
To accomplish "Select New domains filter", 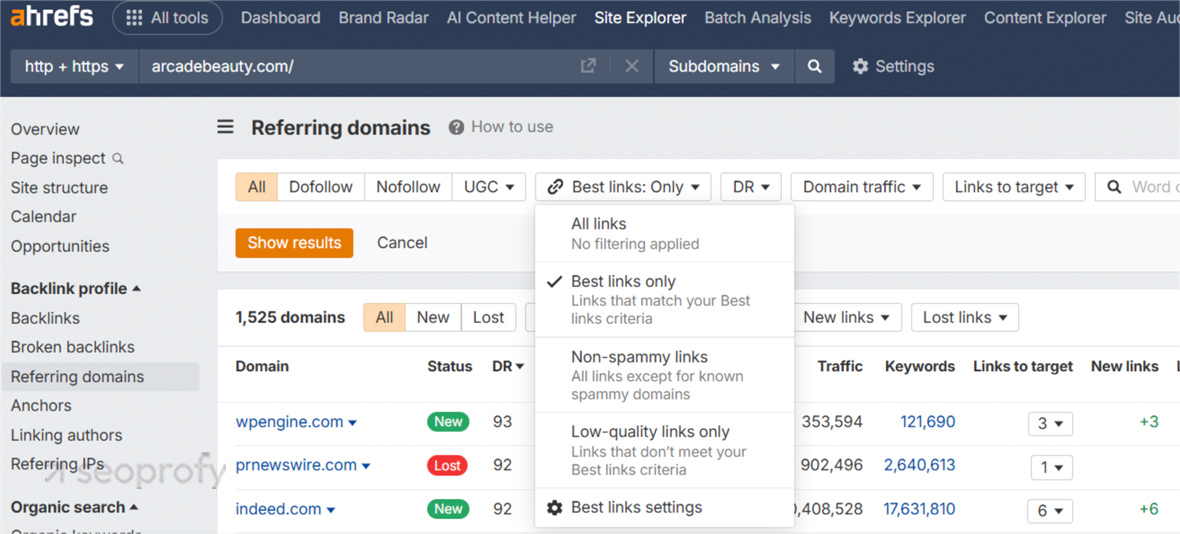I will tap(433, 317).
